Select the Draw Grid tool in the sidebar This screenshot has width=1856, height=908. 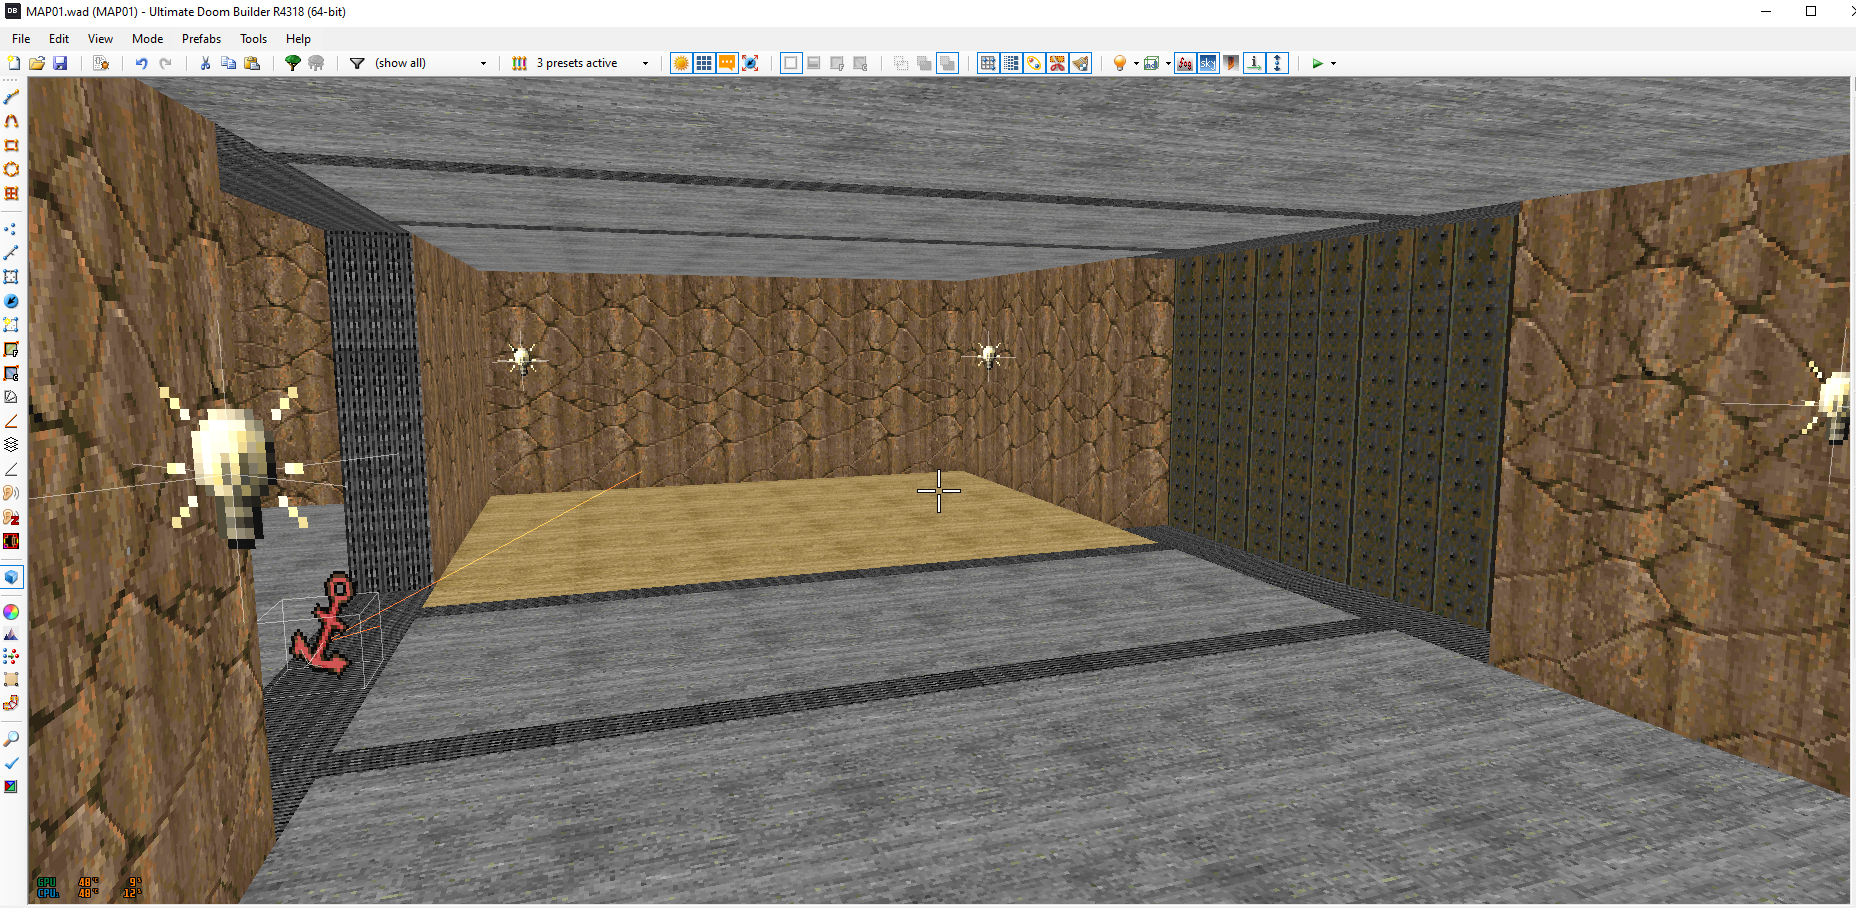(x=12, y=193)
